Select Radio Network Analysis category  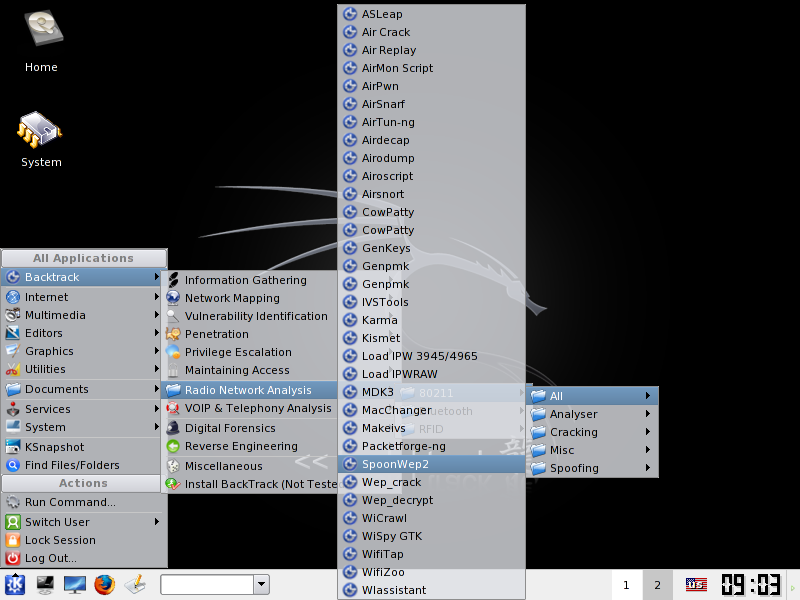[250, 390]
